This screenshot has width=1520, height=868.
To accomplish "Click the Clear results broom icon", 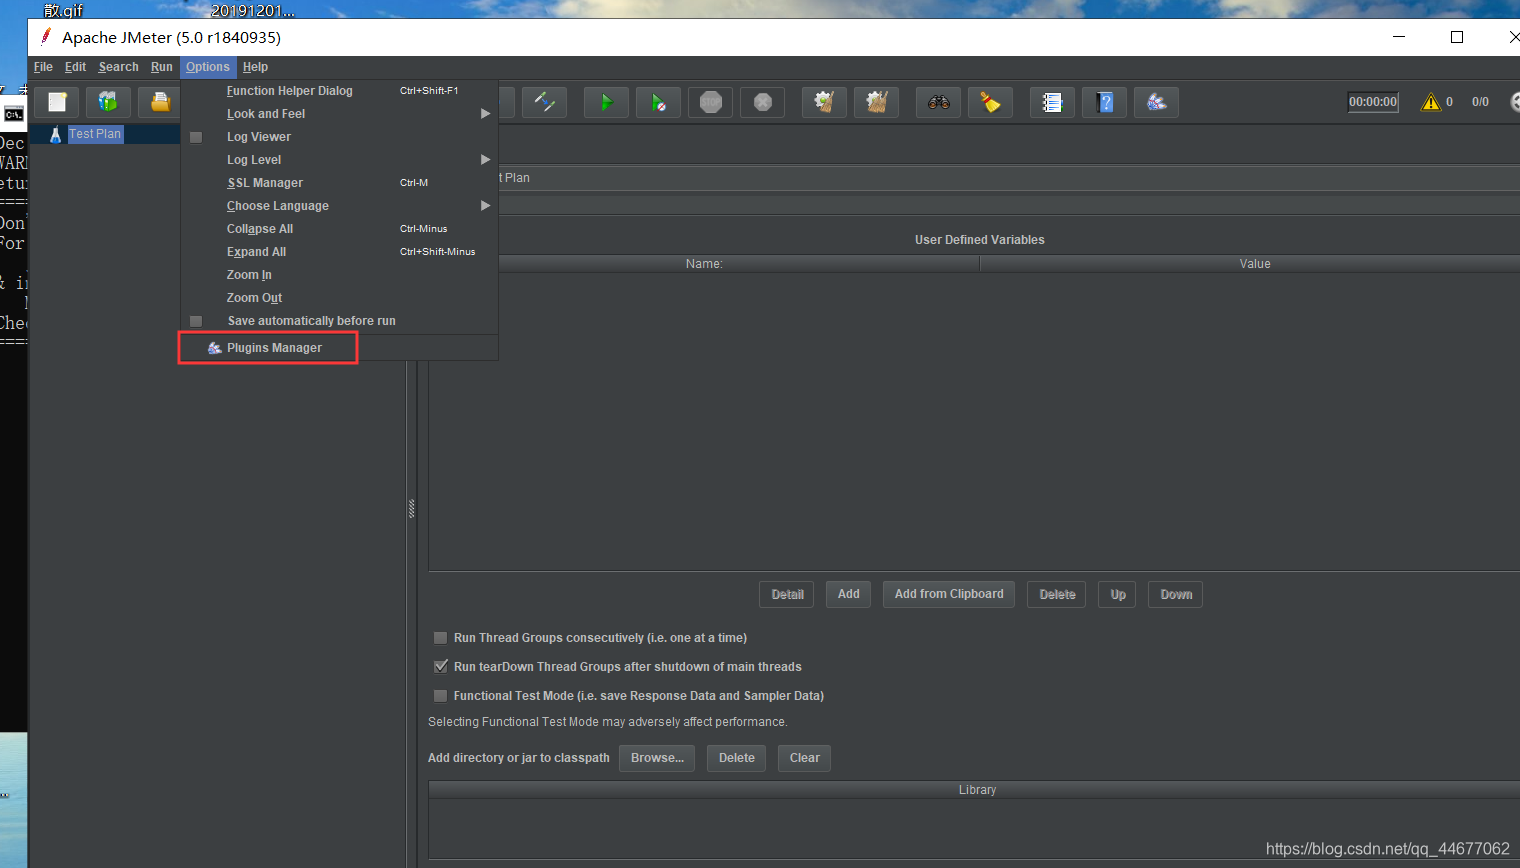I will tap(824, 102).
